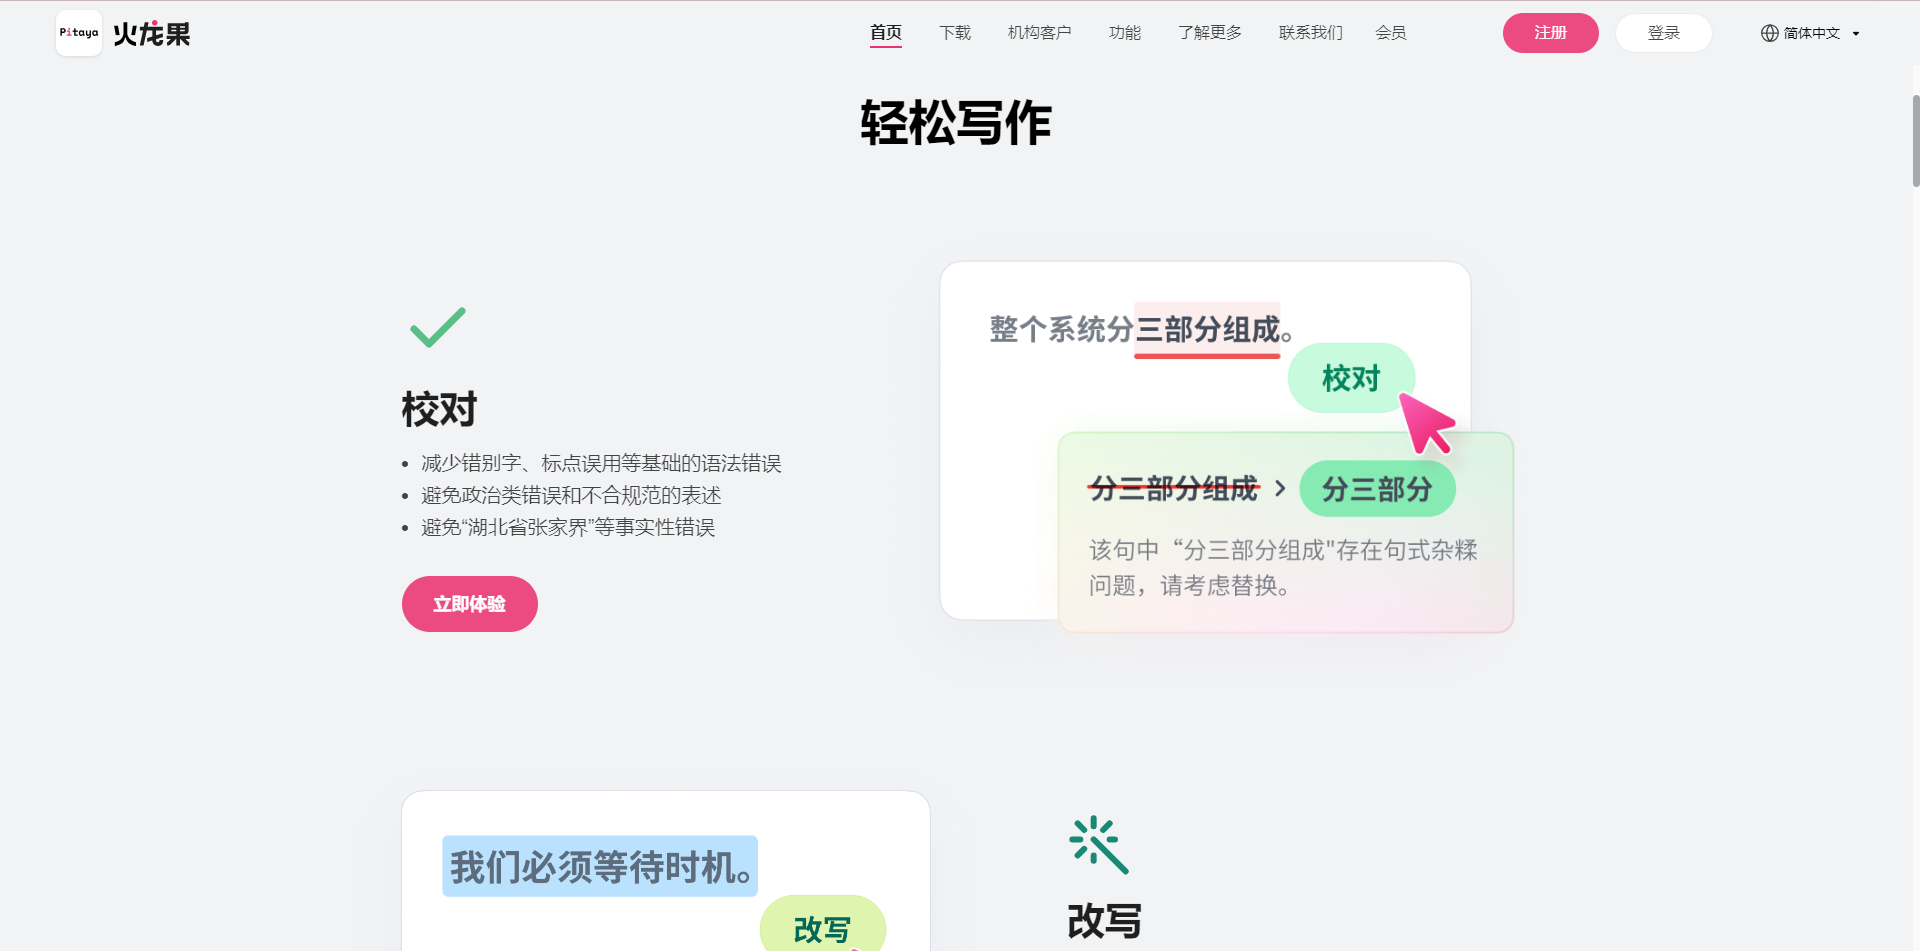Open the 简体中文 language dropdown
The image size is (1920, 951).
[x=1811, y=32]
